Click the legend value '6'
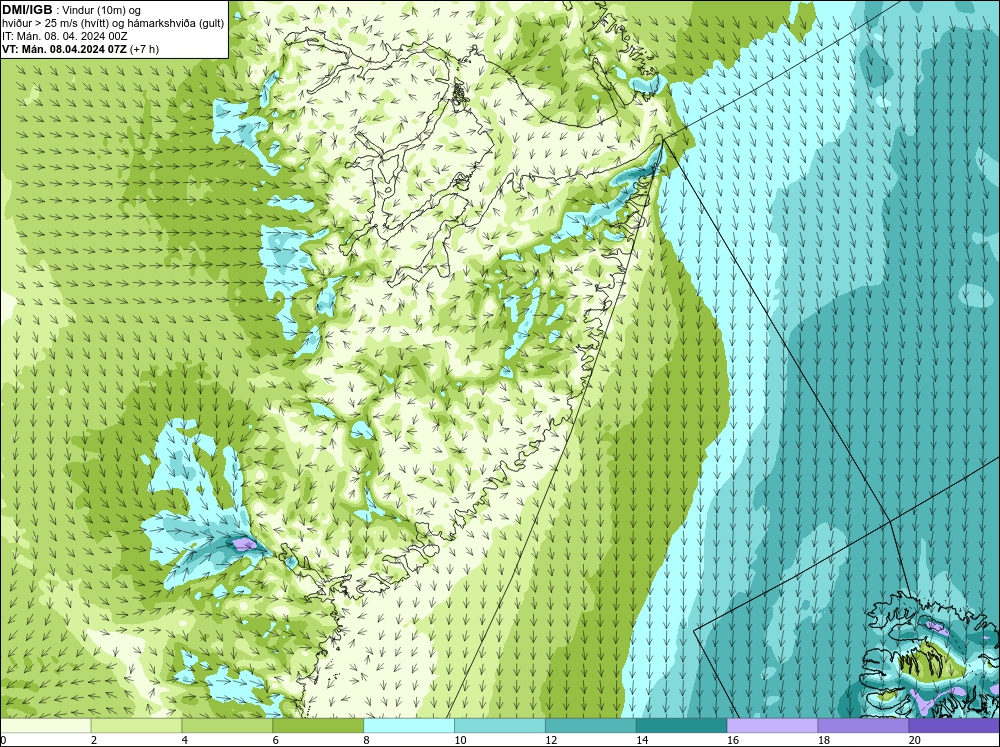 (x=276, y=740)
